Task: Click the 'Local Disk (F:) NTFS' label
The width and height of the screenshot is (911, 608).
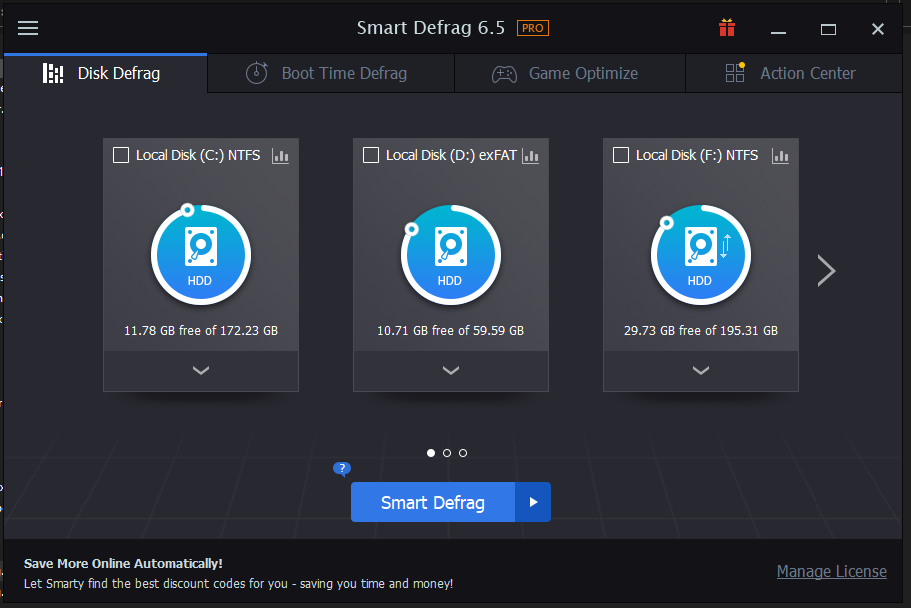Action: [697, 155]
